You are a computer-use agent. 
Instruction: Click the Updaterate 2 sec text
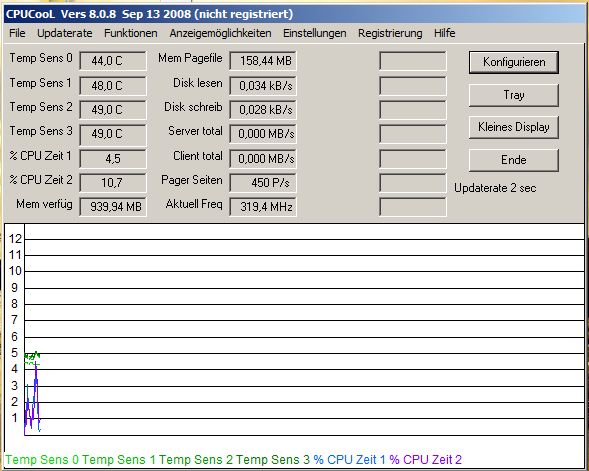click(x=495, y=188)
